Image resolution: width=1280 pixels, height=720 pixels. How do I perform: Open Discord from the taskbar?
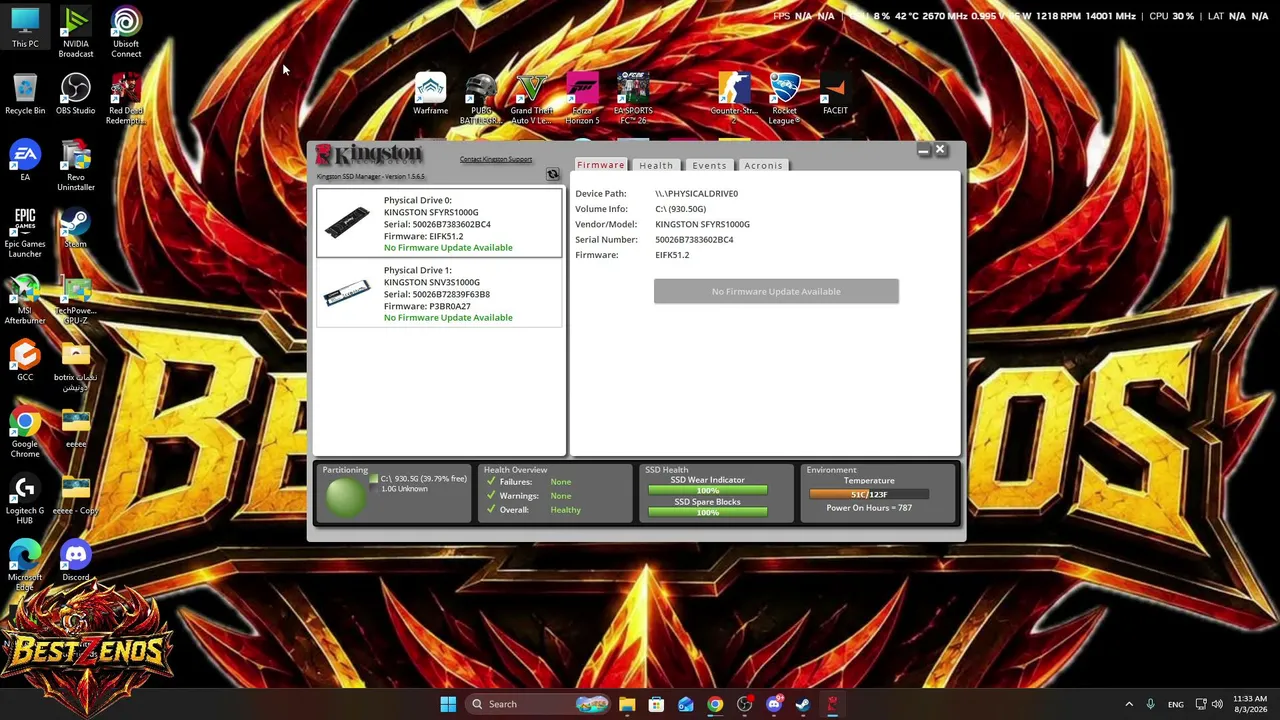pyautogui.click(x=773, y=704)
